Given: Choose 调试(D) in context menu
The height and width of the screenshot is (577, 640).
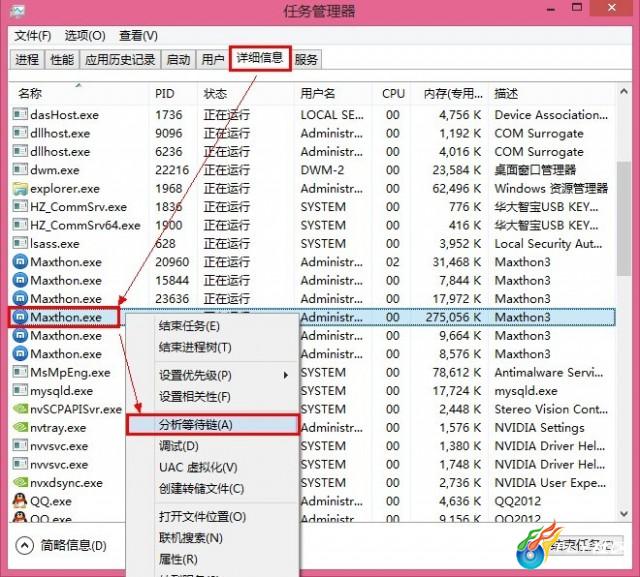Looking at the screenshot, I should (x=213, y=446).
